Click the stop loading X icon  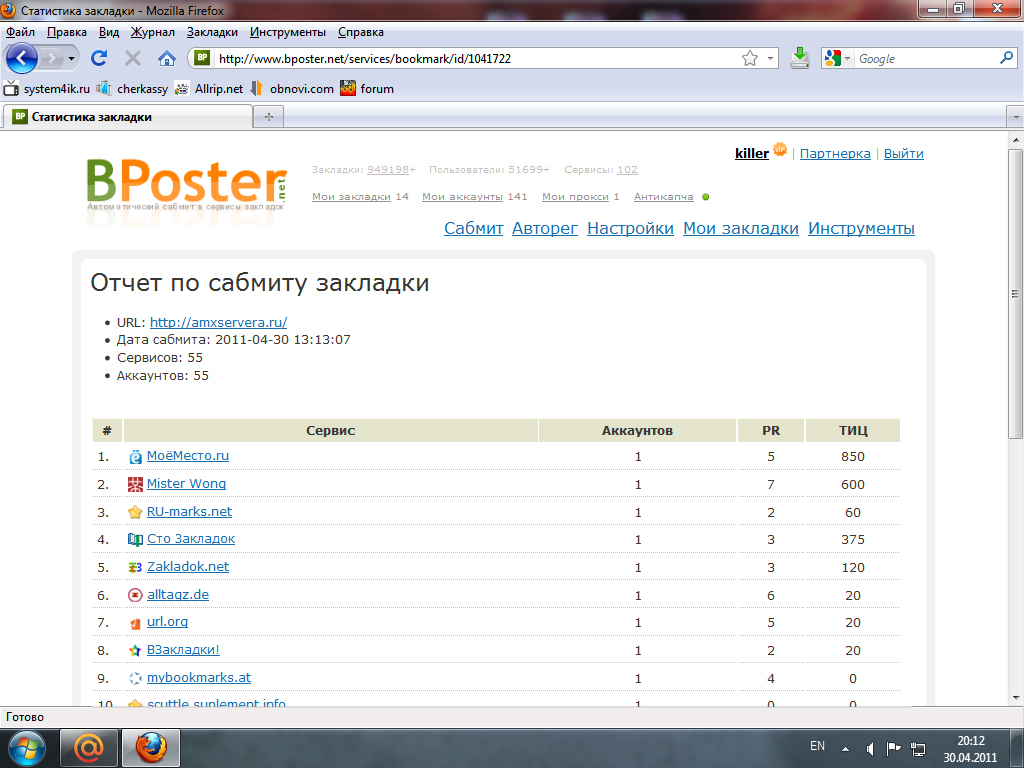point(133,59)
